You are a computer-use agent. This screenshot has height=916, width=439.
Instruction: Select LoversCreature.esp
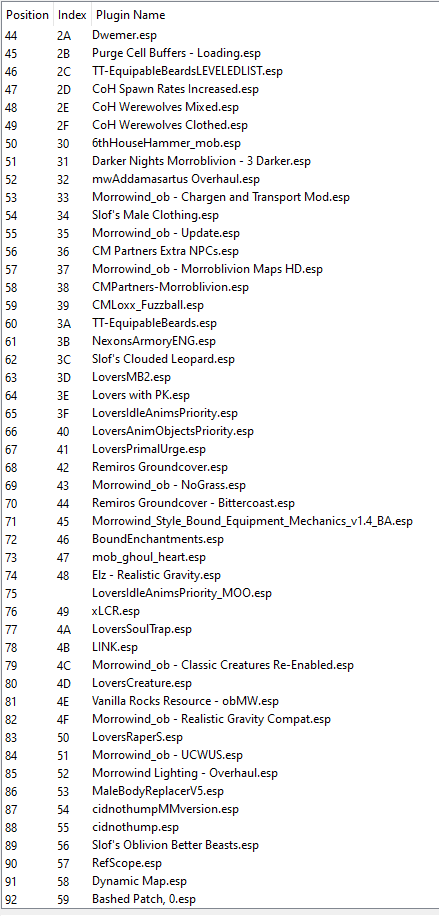coord(141,683)
